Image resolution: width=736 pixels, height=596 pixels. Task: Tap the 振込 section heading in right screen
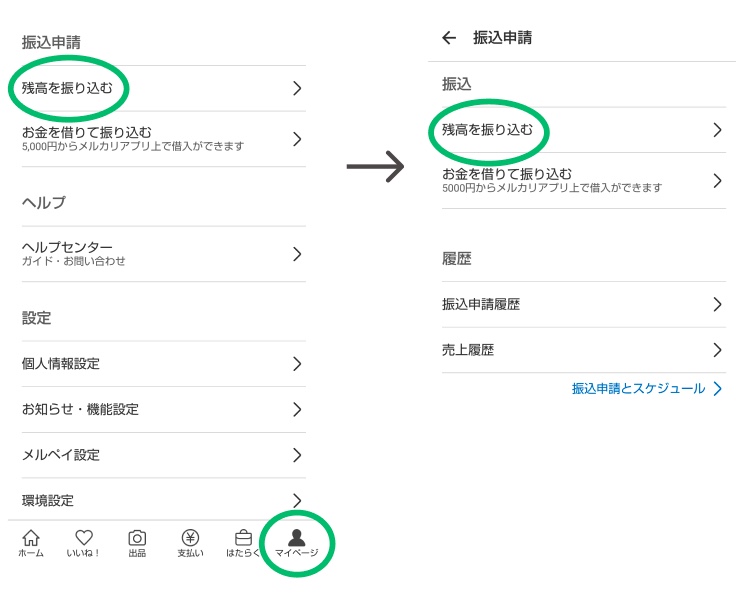[x=456, y=84]
